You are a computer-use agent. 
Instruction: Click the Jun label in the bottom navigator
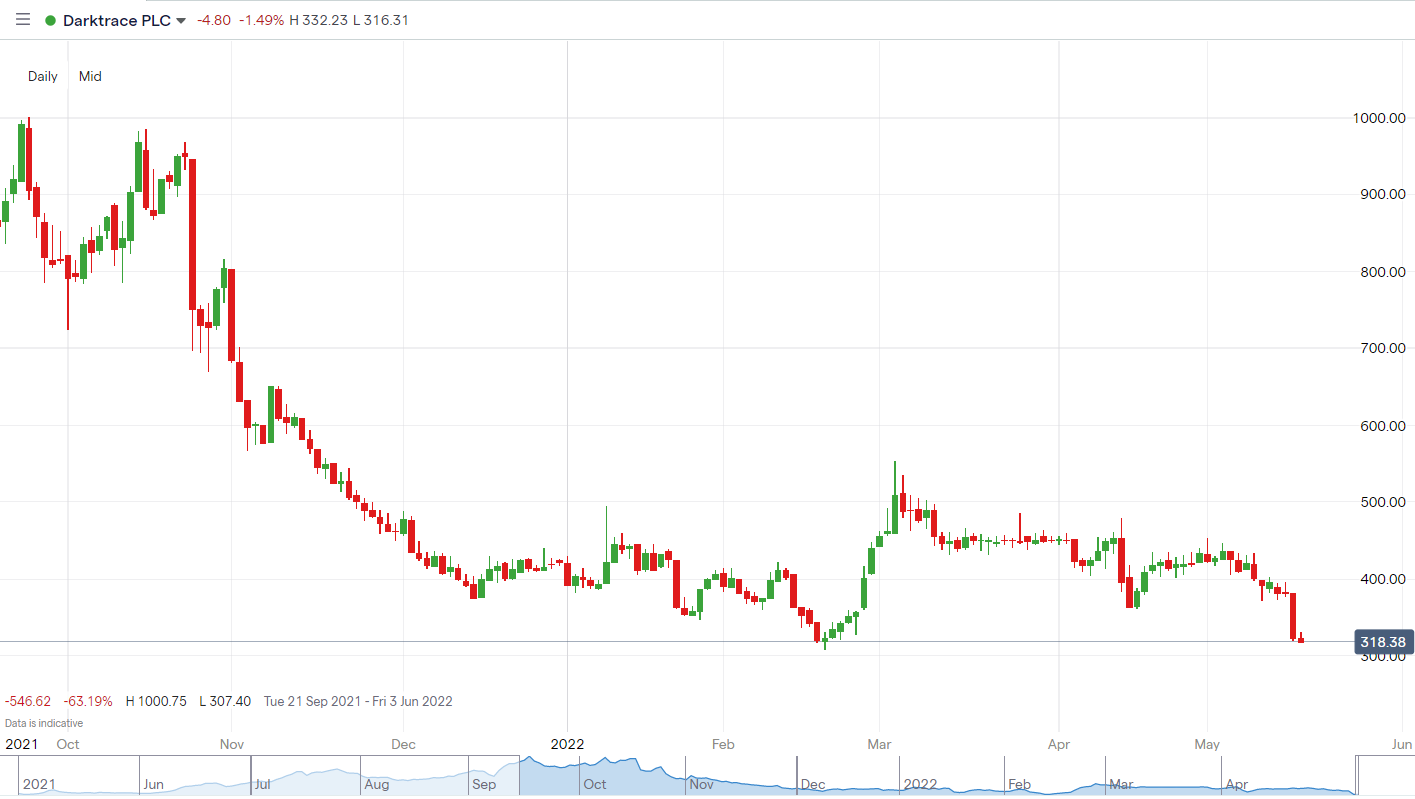[153, 784]
